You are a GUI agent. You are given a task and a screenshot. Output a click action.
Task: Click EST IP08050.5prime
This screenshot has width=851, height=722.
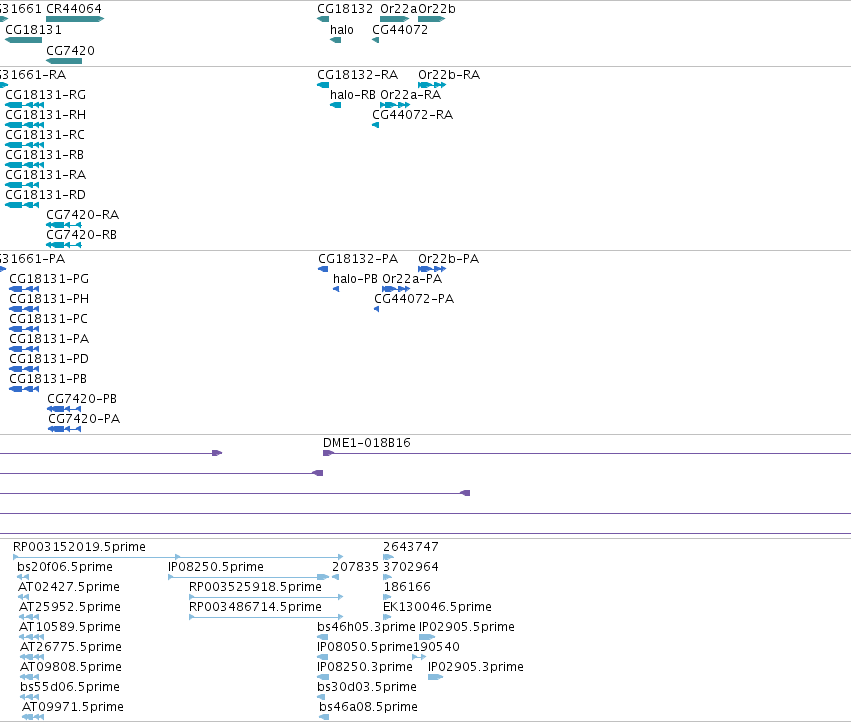point(365,647)
